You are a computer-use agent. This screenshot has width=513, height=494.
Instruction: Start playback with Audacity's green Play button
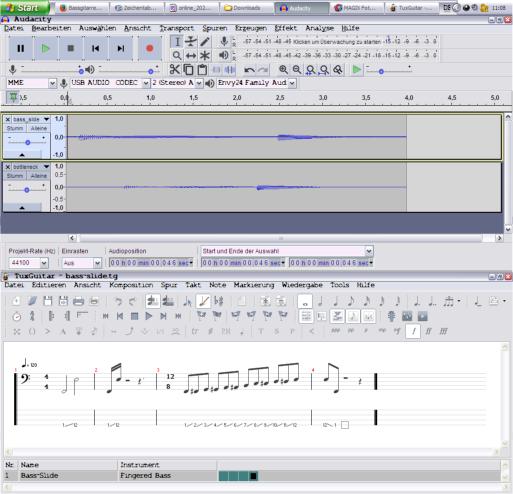pos(46,49)
